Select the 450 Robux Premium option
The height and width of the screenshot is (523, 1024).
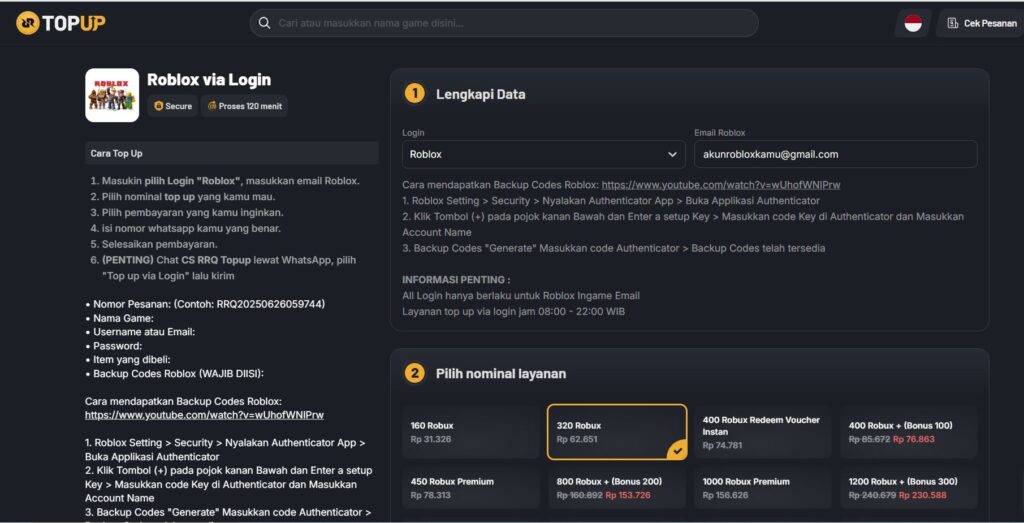pyautogui.click(x=471, y=488)
